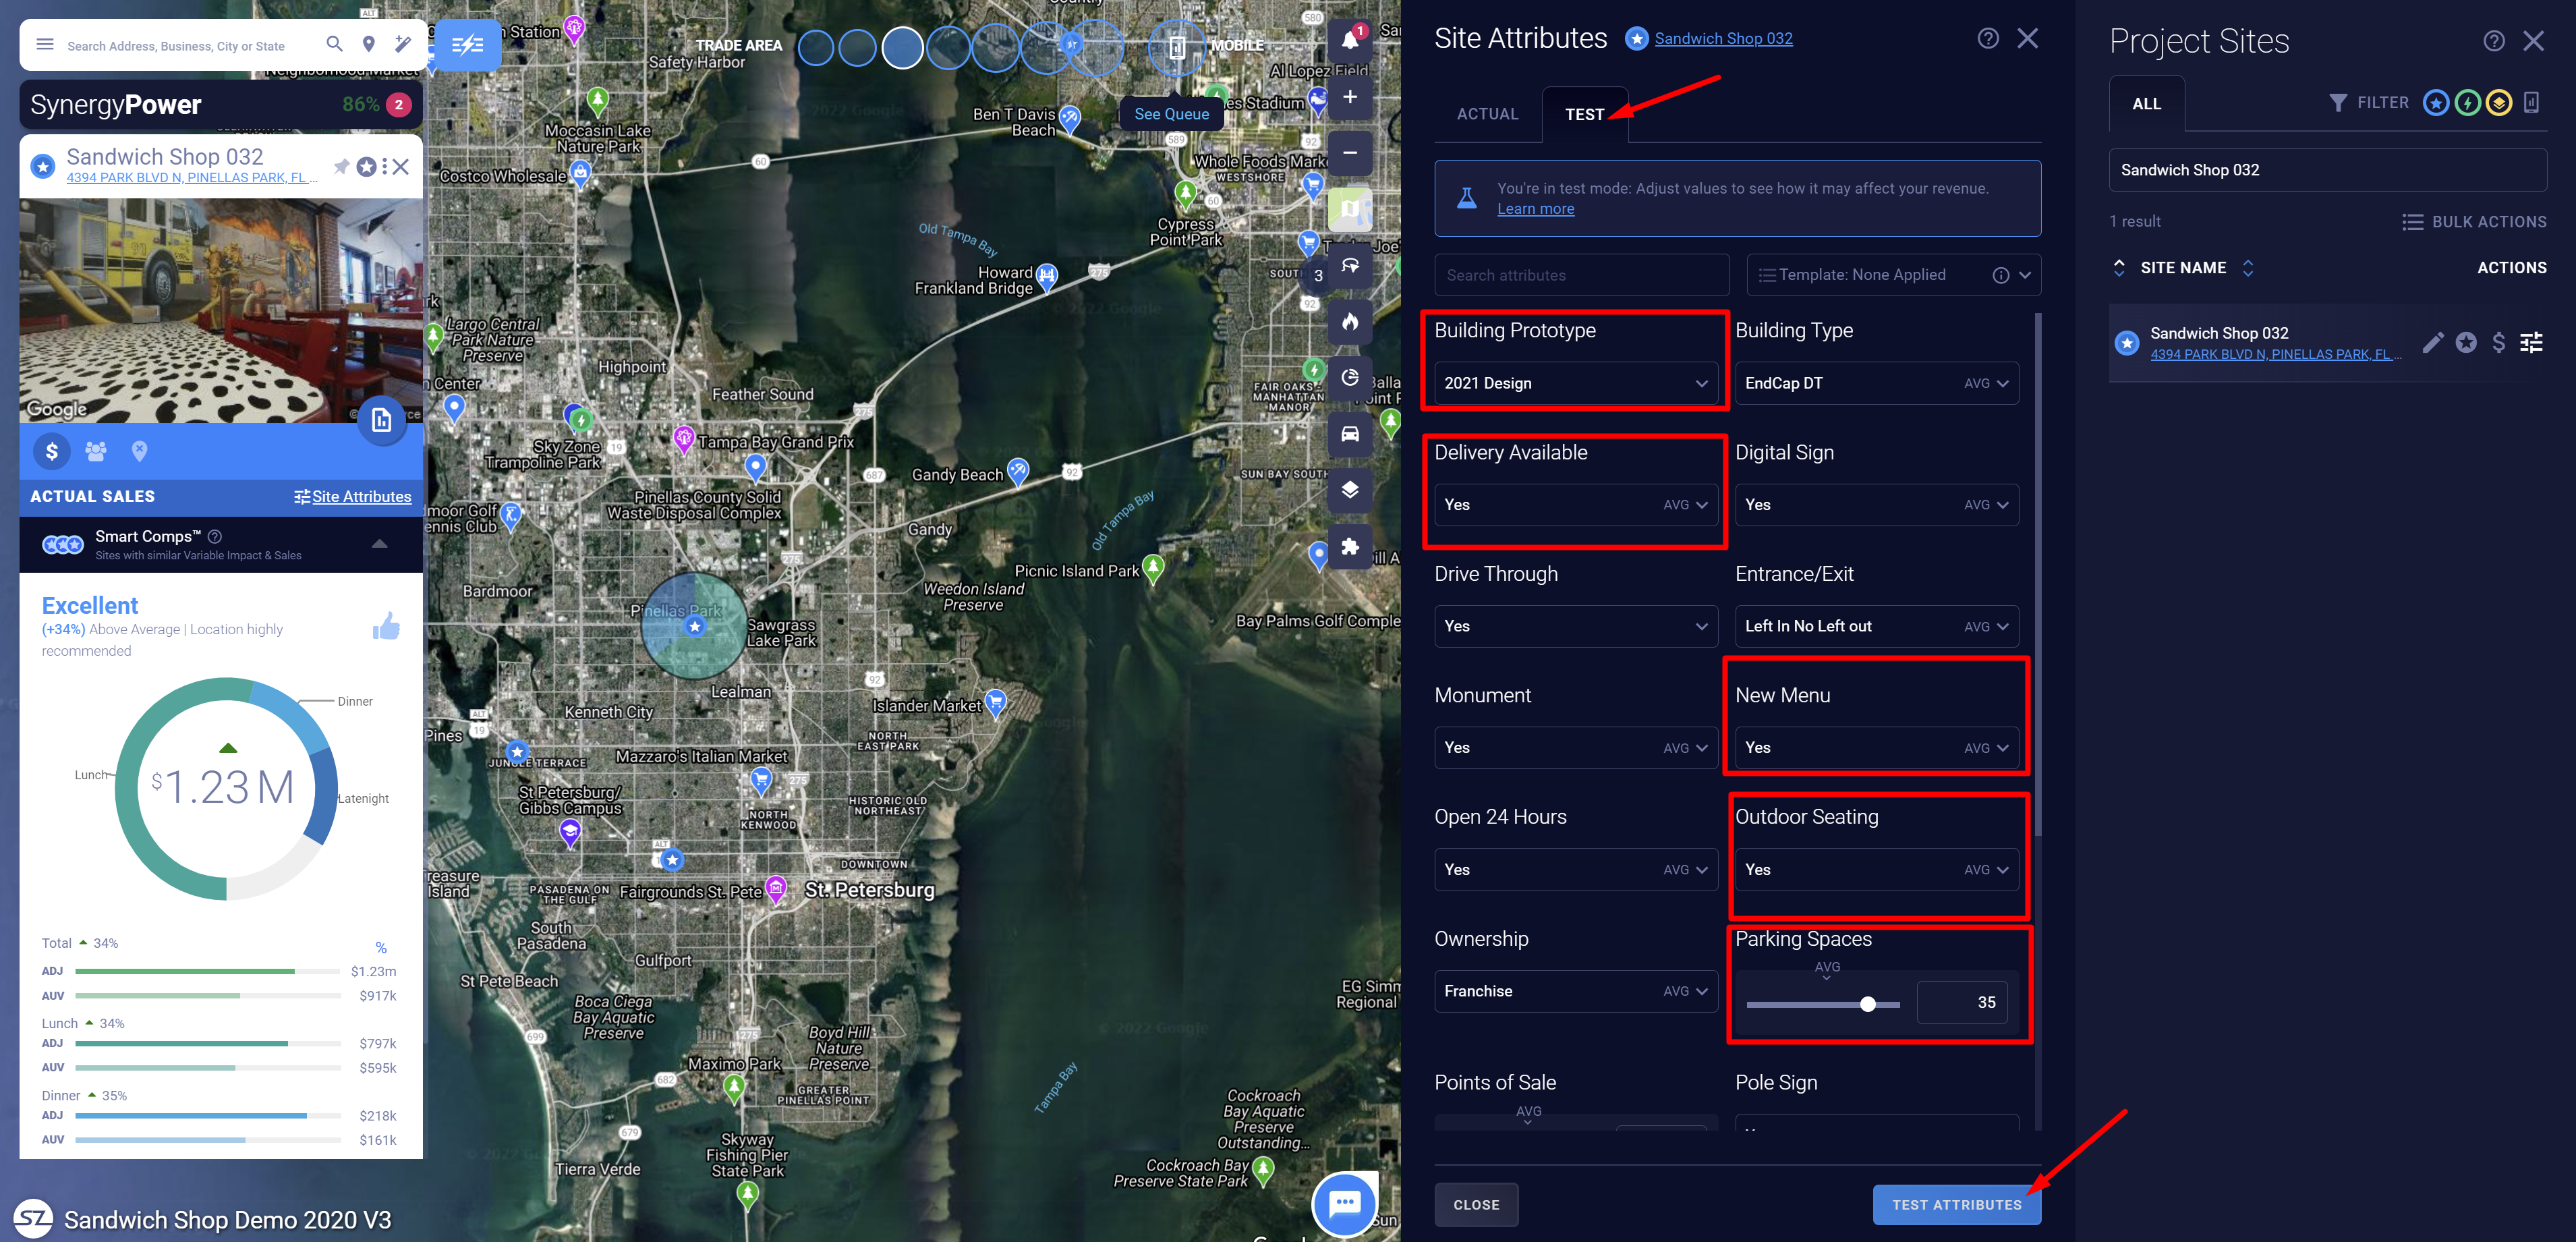This screenshot has width=2576, height=1242.
Task: Close the Sandwich Shop 032 card
Action: pos(401,166)
